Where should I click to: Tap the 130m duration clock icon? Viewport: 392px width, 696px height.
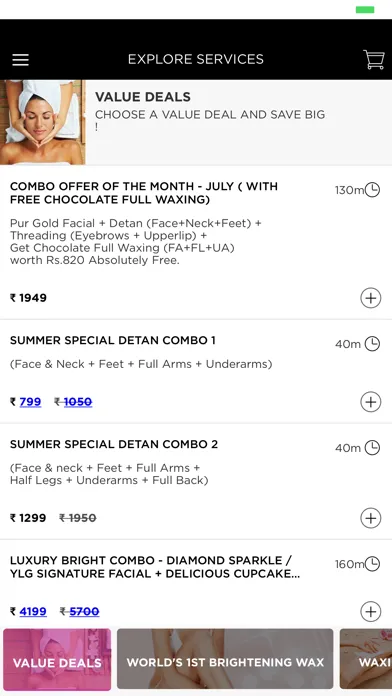[372, 190]
